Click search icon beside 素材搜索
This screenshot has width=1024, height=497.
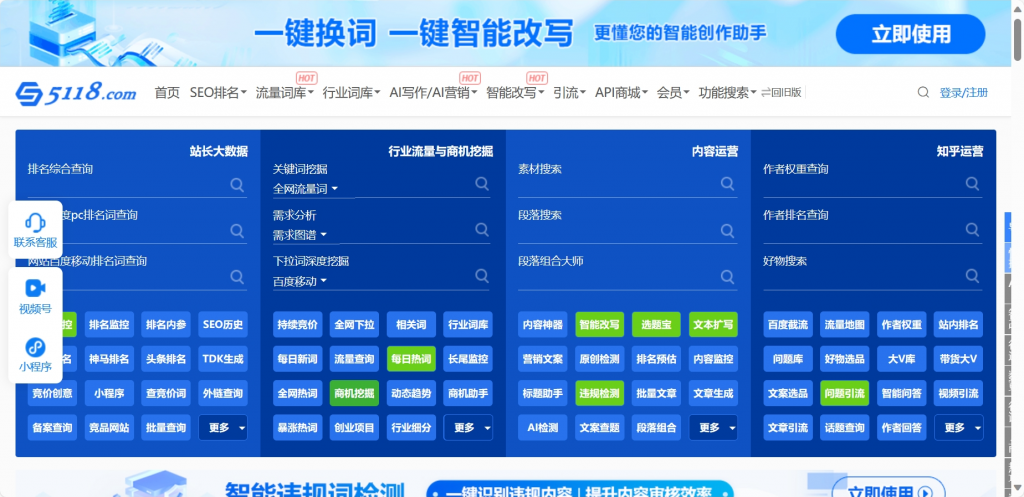click(728, 185)
